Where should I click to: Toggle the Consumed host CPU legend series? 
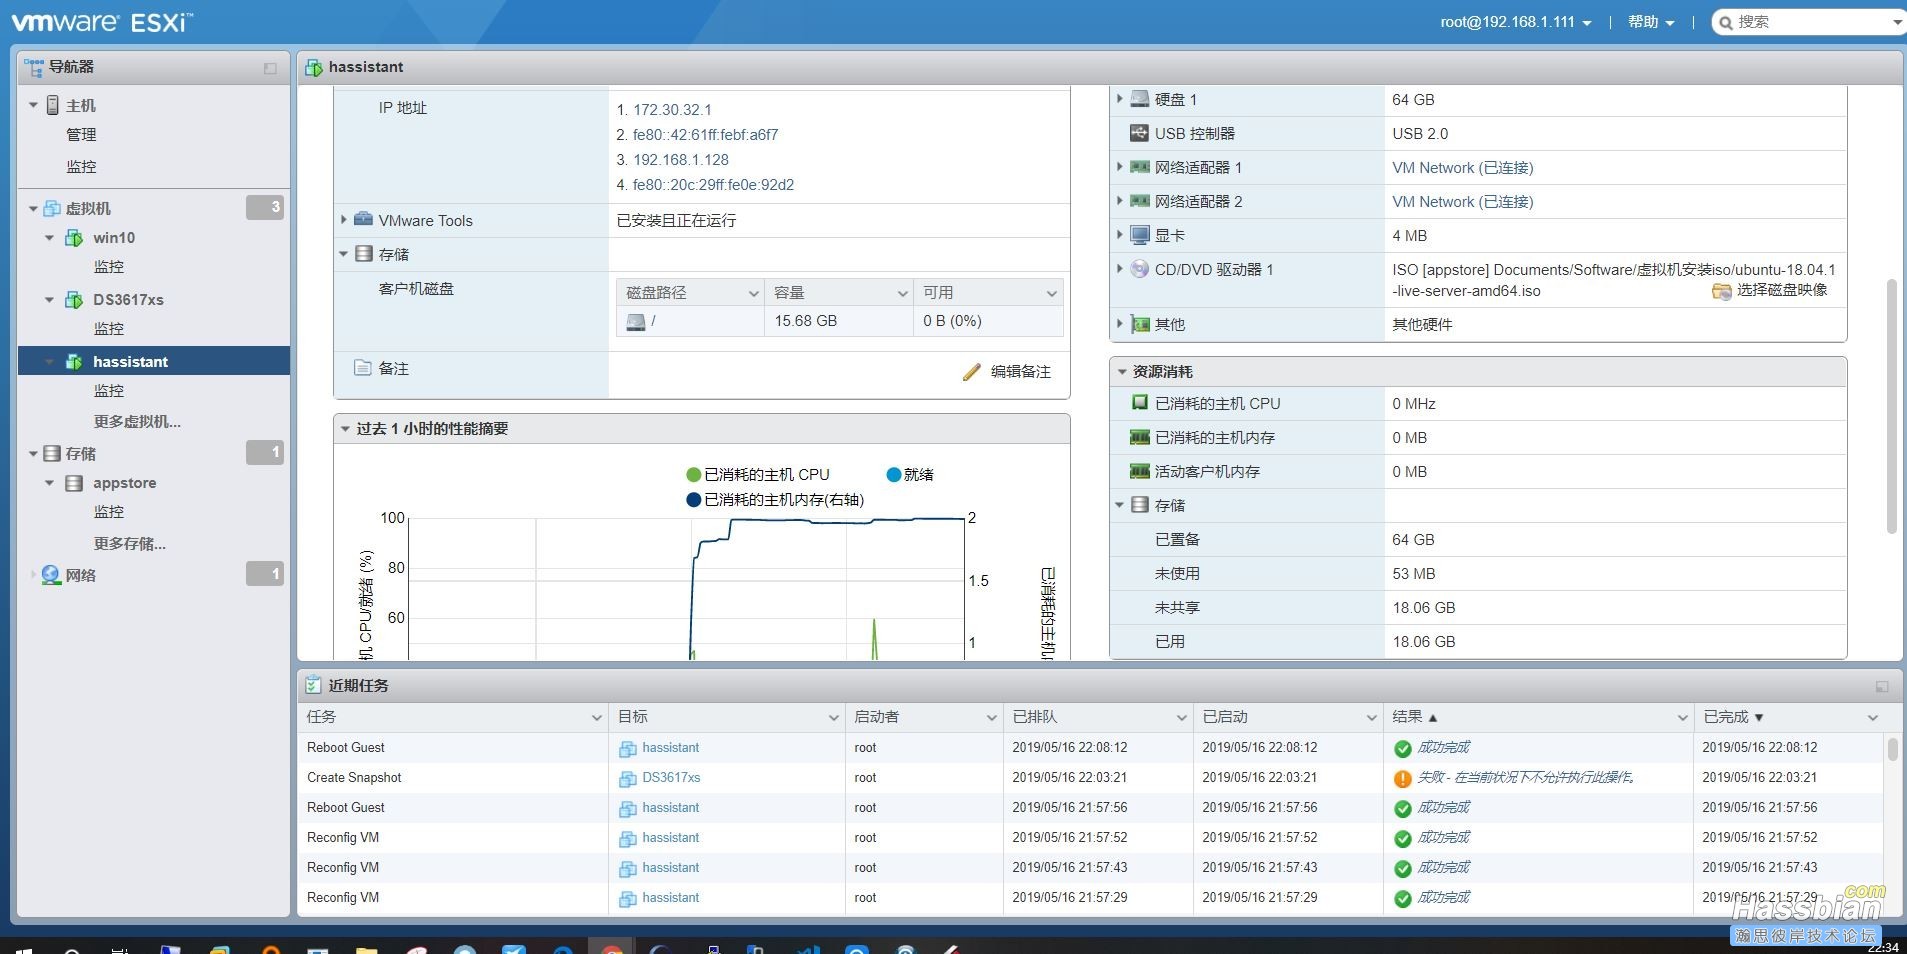click(758, 475)
